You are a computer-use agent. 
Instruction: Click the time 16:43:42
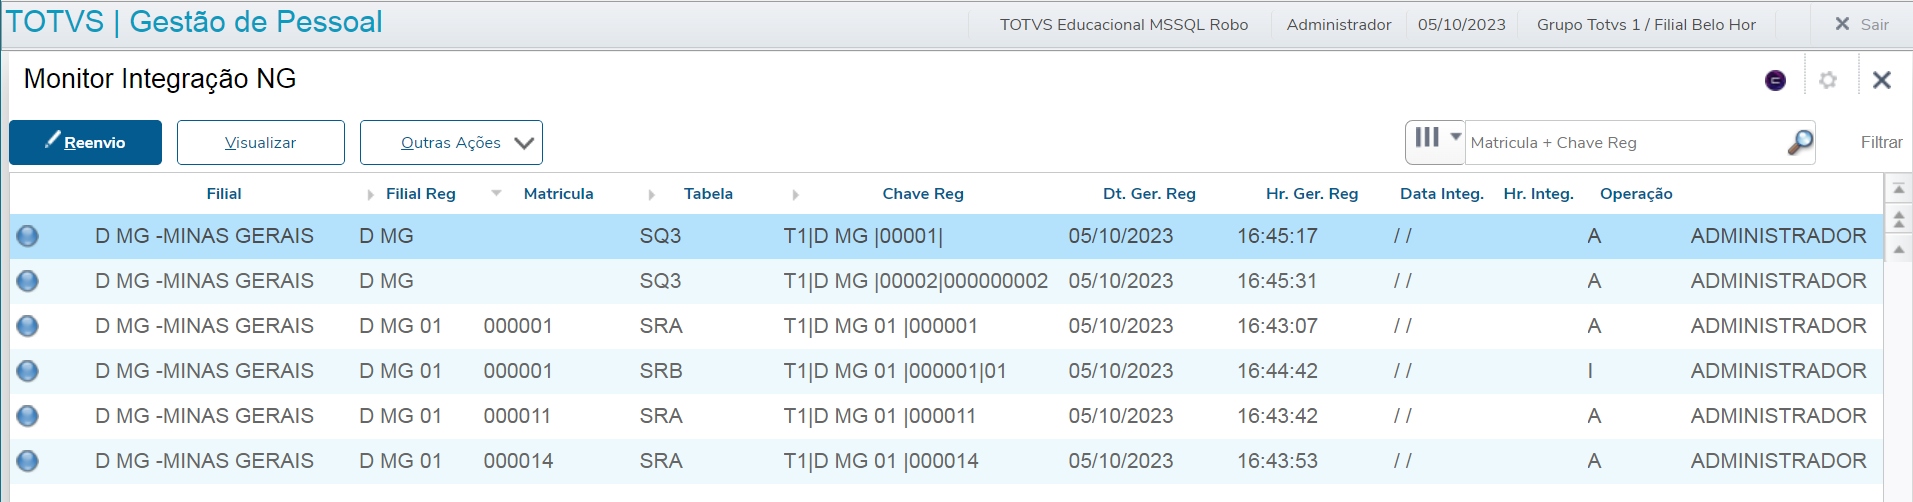(x=1277, y=416)
